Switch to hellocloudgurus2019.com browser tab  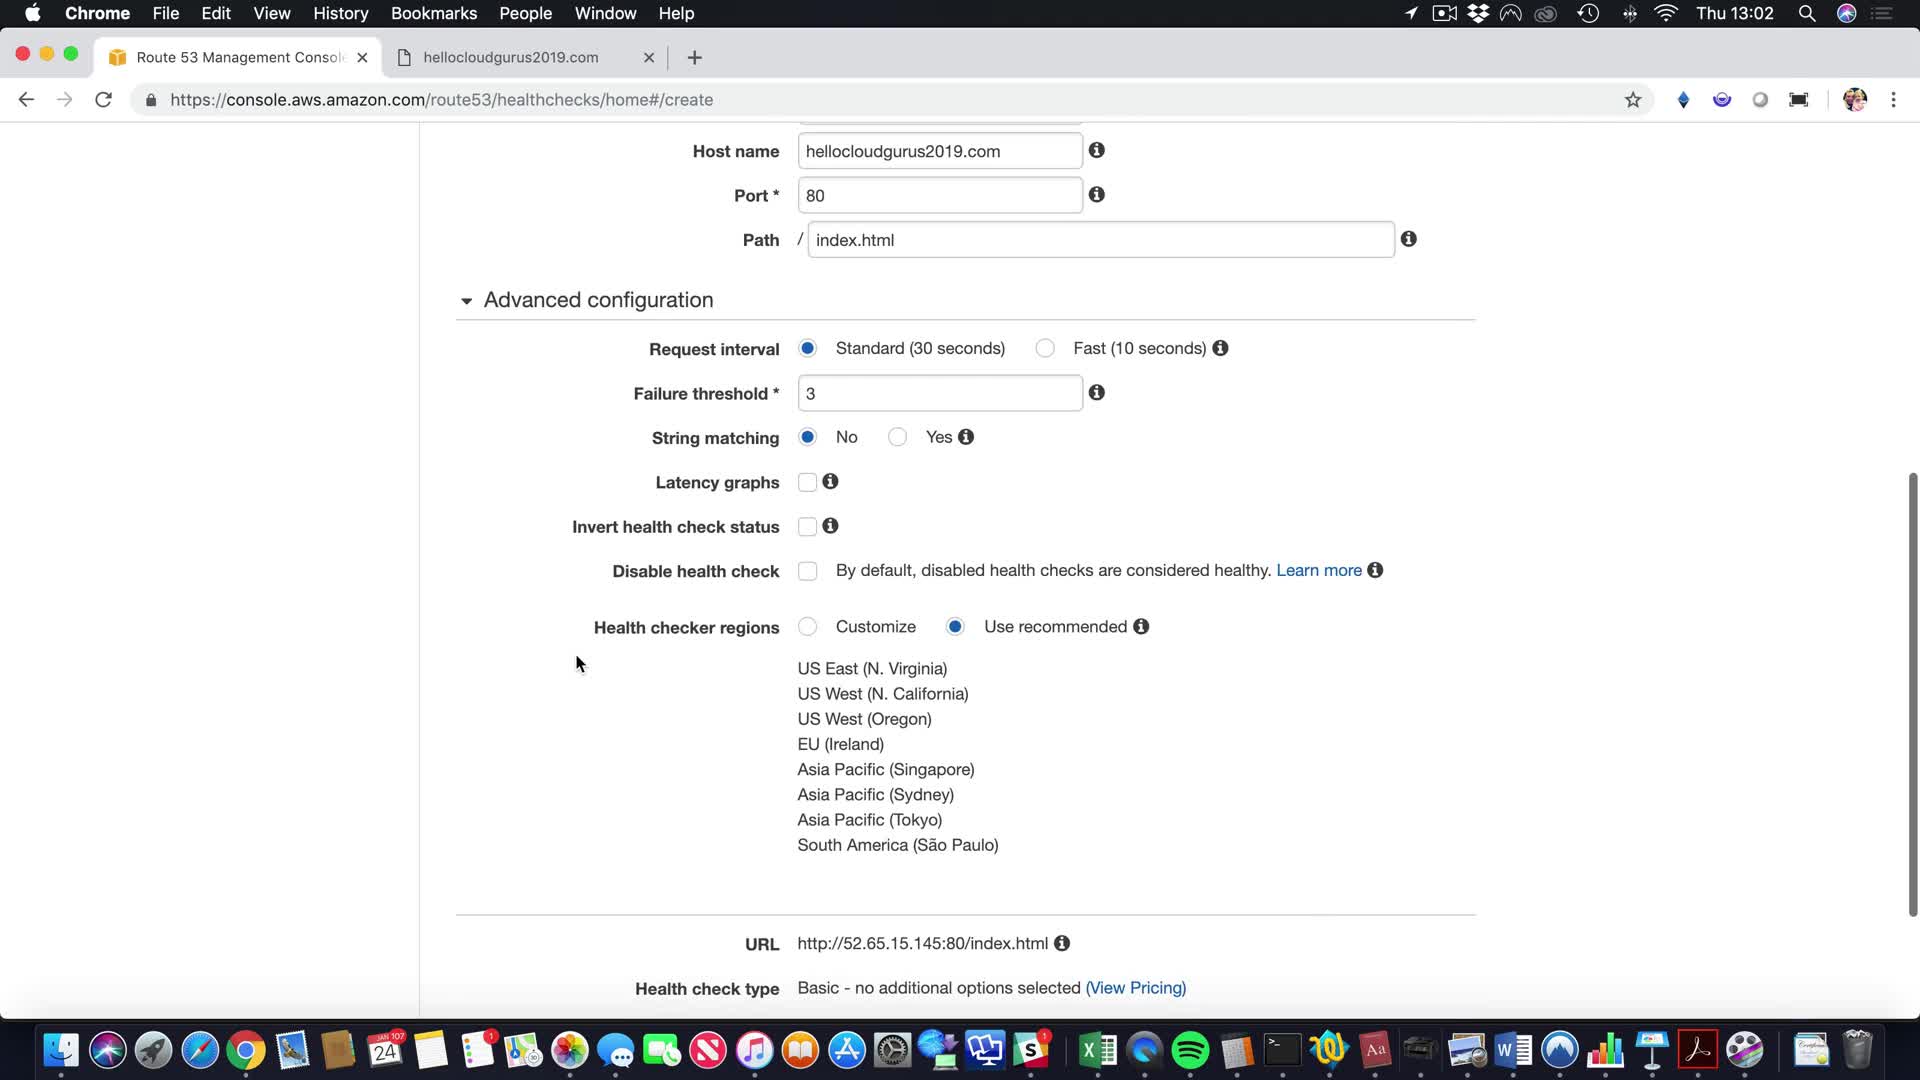click(x=510, y=57)
